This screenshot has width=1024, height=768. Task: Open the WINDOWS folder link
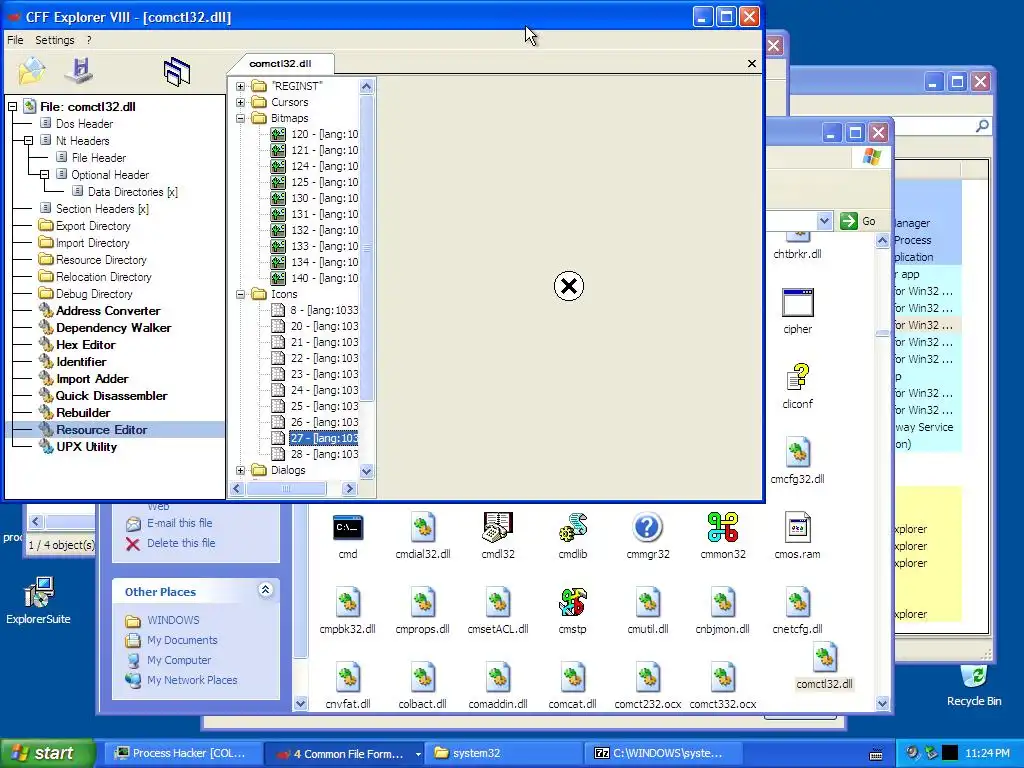[173, 620]
